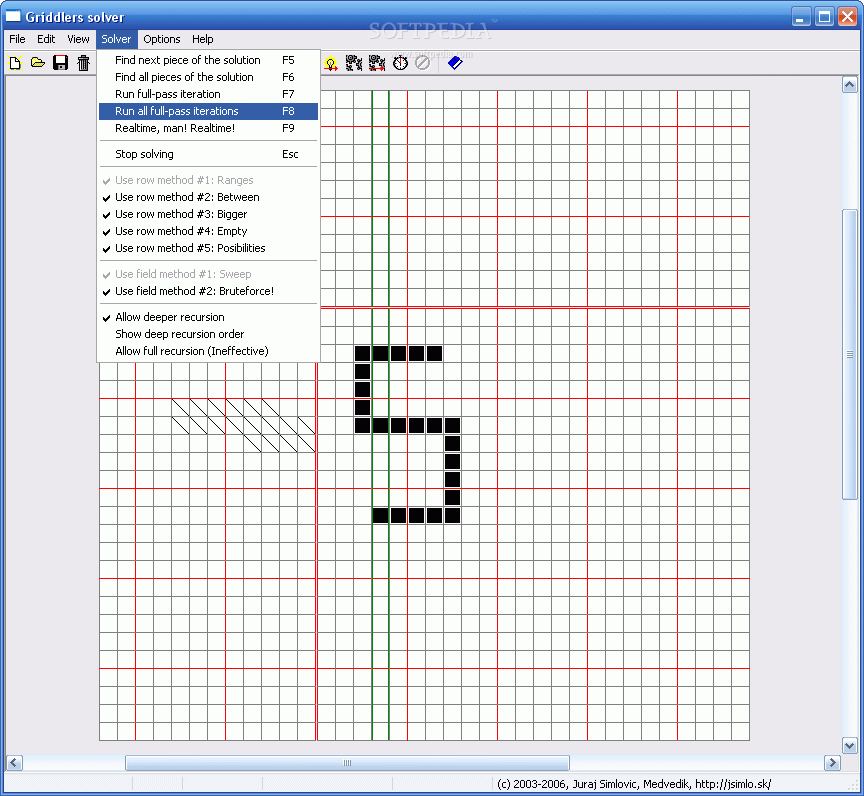864x796 pixels.
Task: Toggle Use row method #2: Between
Action: [208, 197]
